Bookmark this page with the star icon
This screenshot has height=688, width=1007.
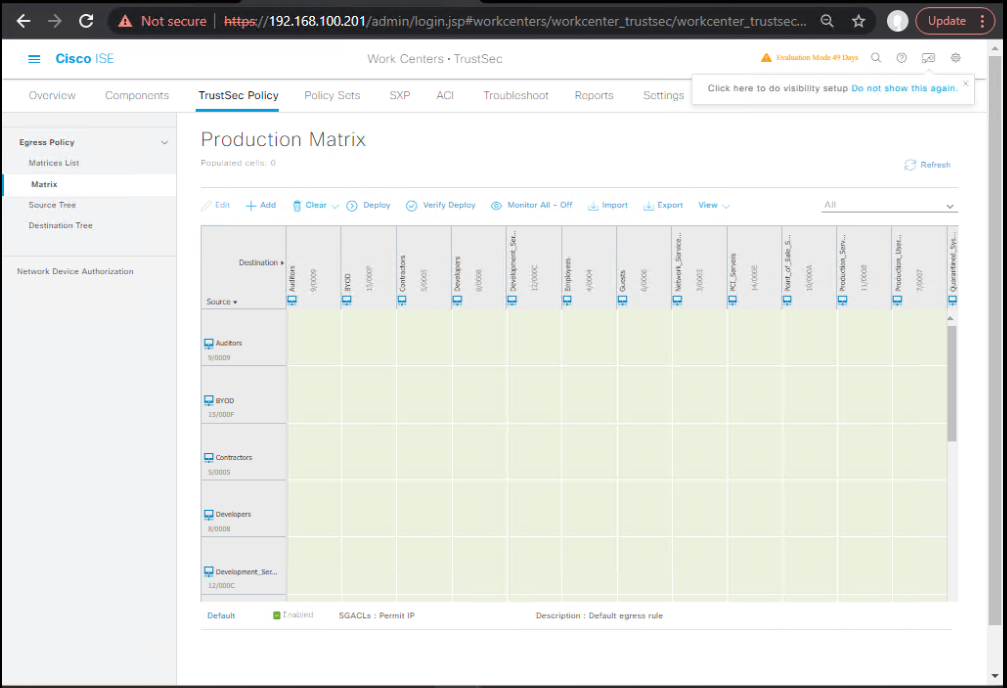(x=859, y=21)
